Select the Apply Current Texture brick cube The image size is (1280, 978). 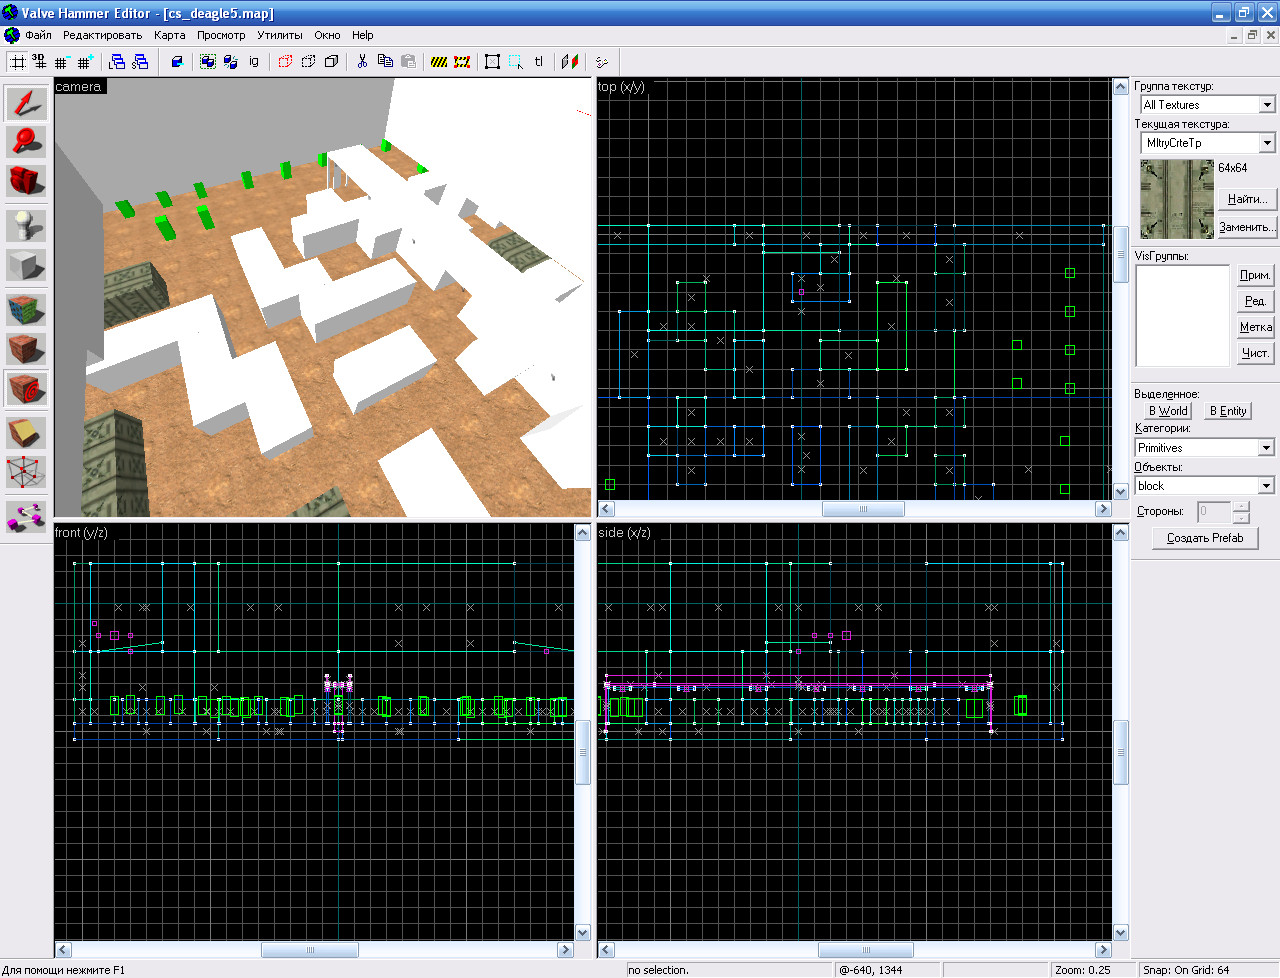point(26,349)
